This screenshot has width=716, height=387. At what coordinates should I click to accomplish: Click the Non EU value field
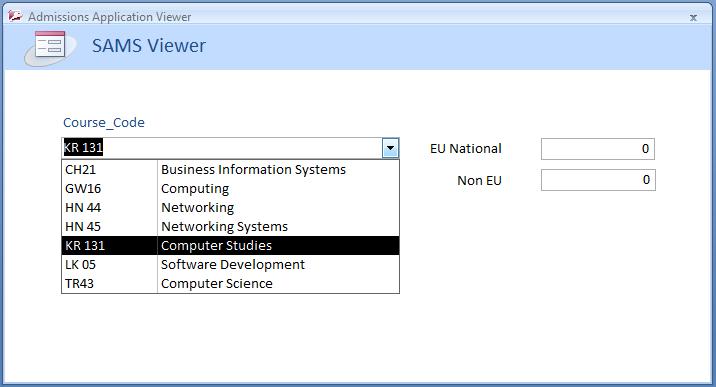(x=598, y=180)
